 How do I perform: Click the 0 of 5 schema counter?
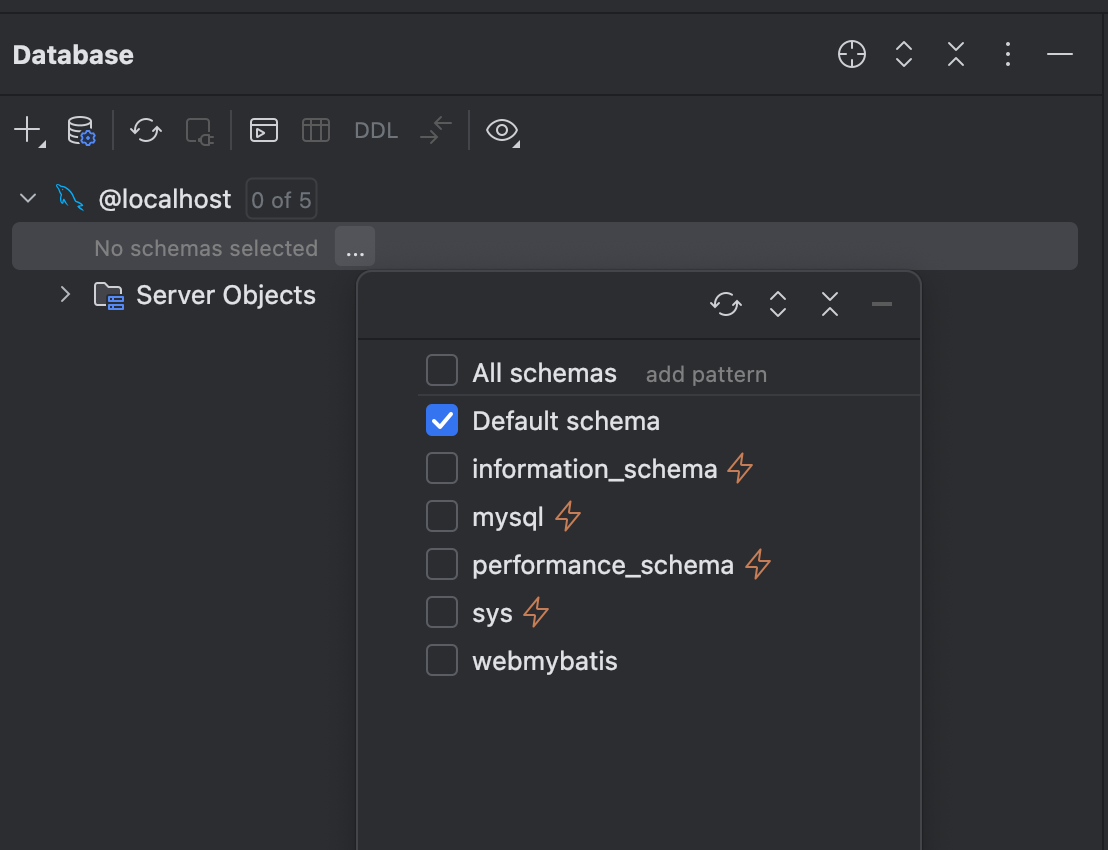pyautogui.click(x=281, y=200)
